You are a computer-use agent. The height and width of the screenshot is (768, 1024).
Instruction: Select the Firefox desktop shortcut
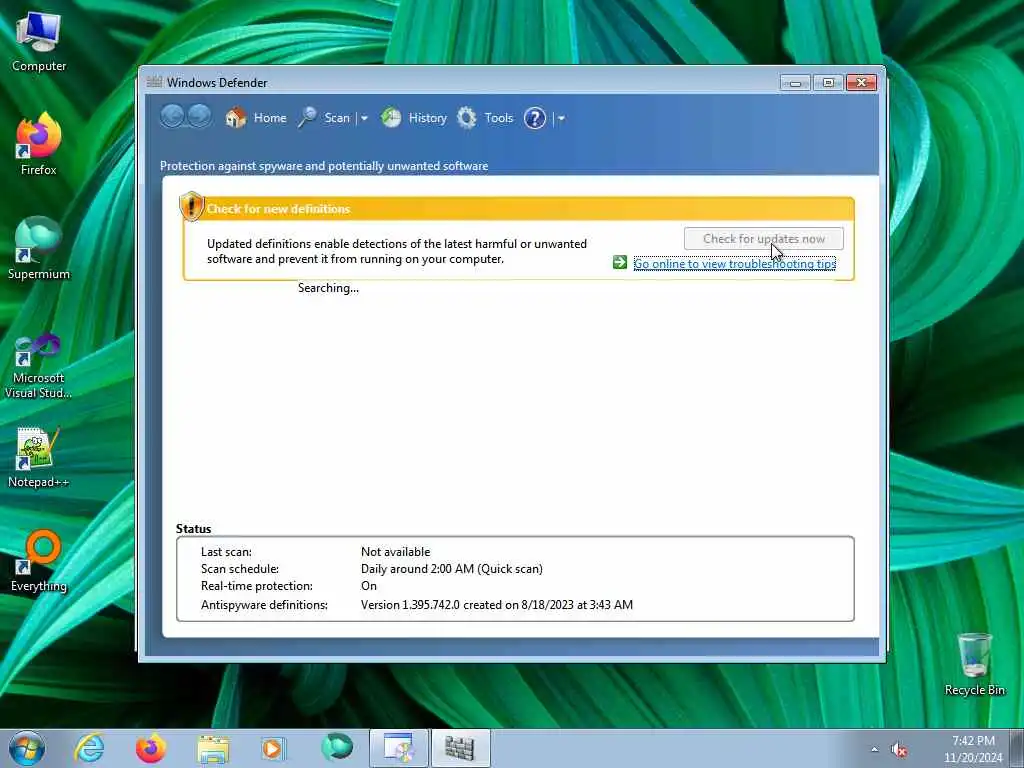pyautogui.click(x=39, y=144)
